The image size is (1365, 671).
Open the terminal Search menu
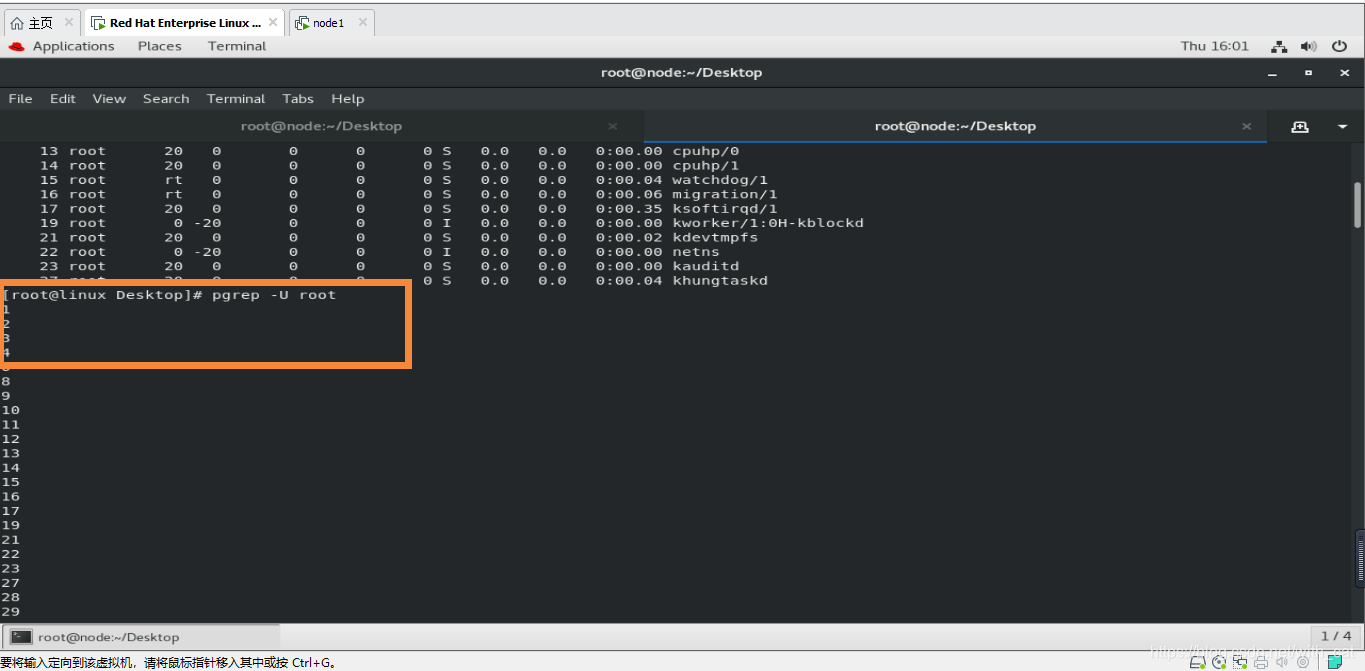(x=166, y=99)
